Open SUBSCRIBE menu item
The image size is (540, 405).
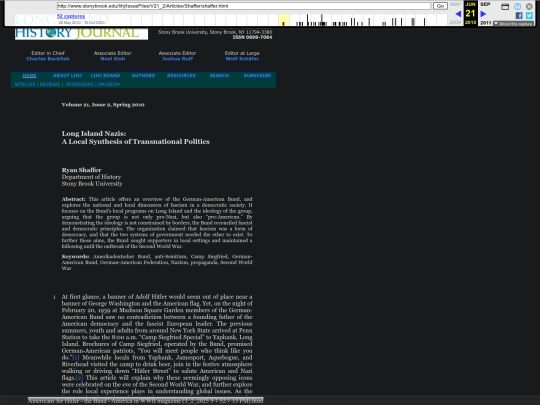tap(257, 75)
